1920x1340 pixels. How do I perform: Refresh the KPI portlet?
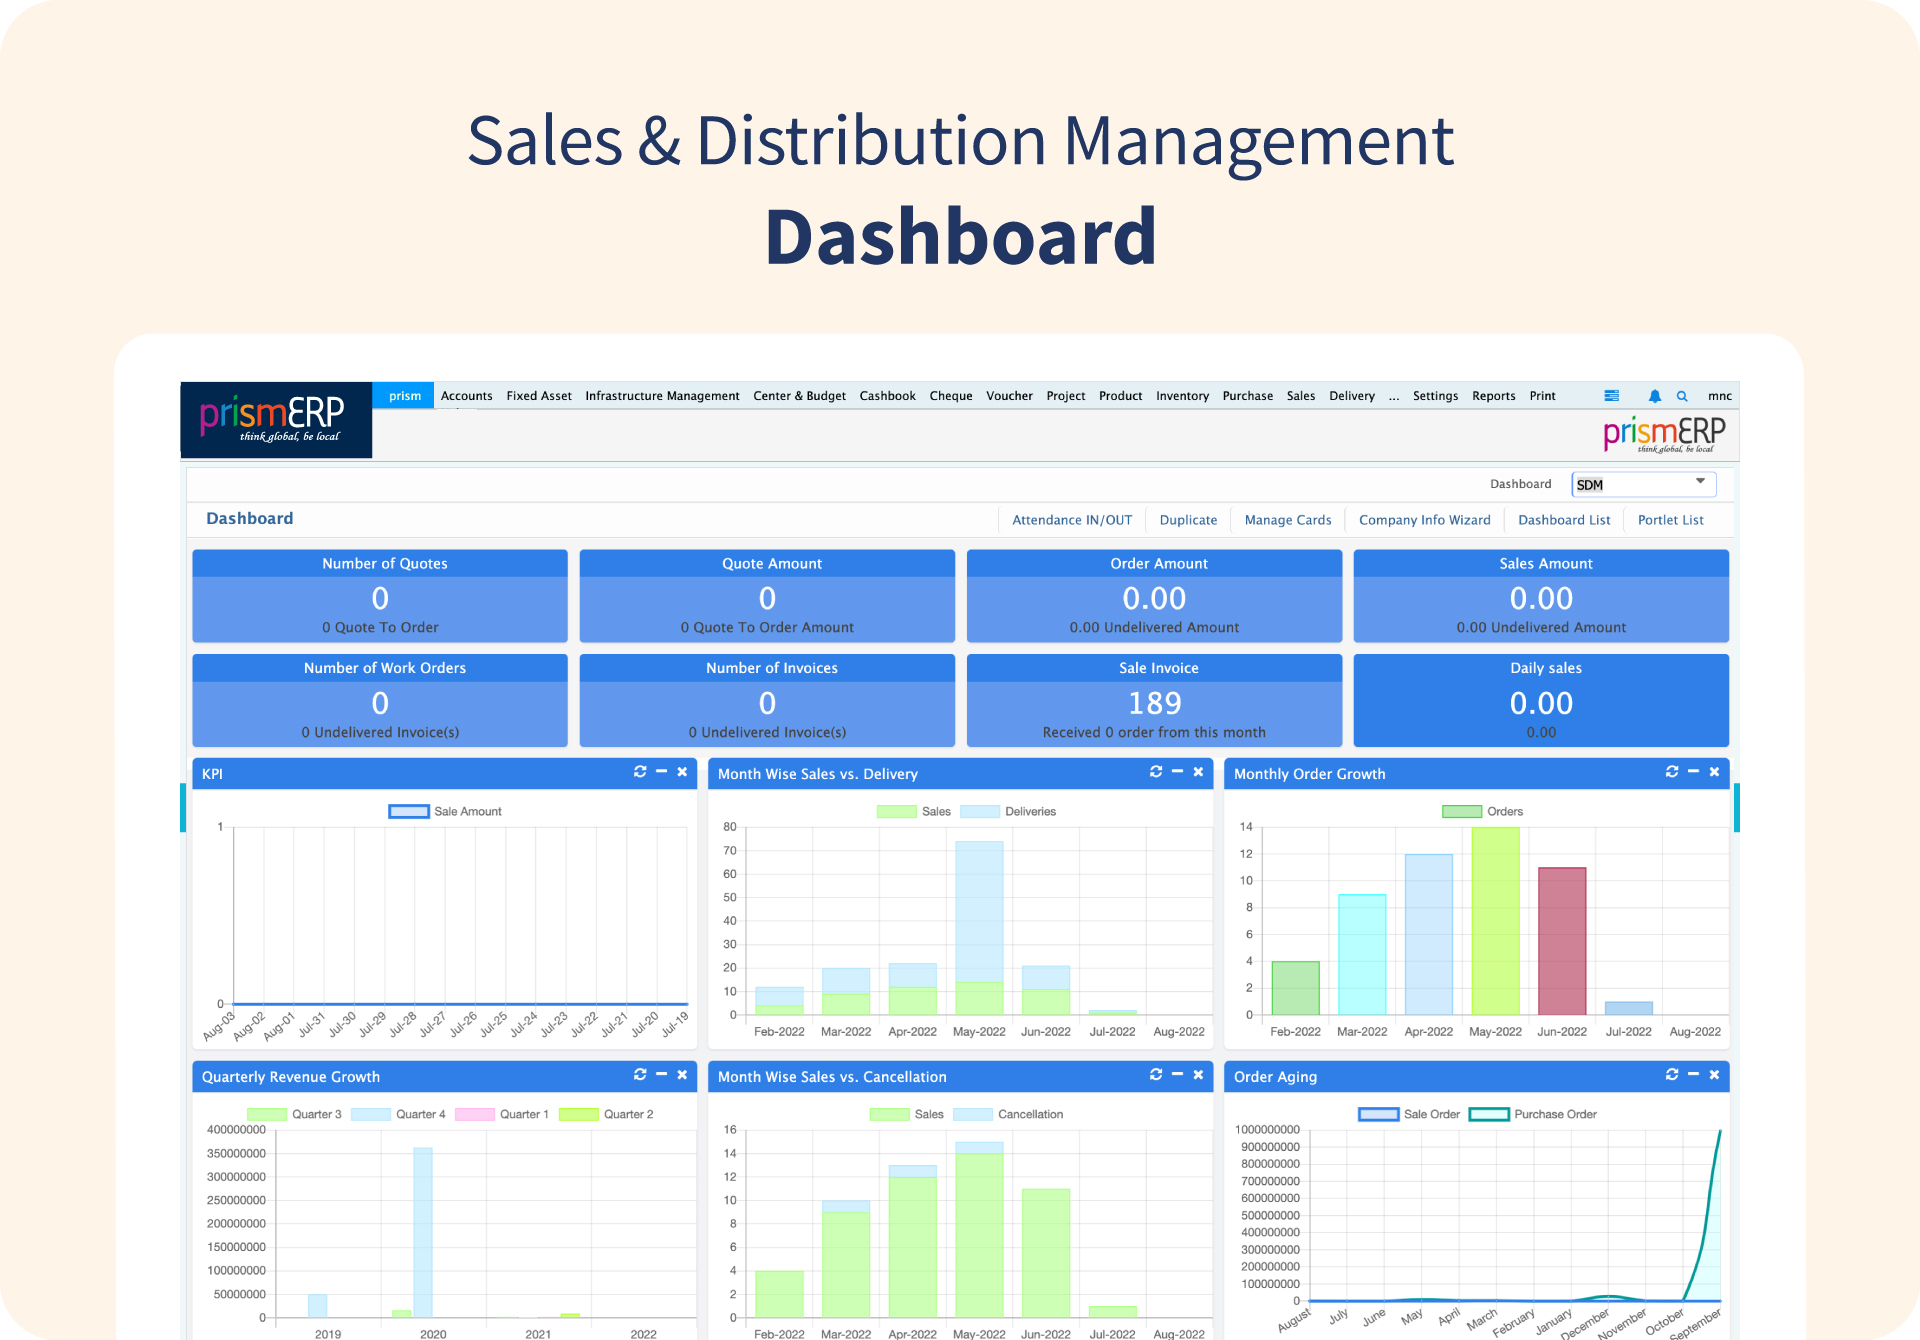click(x=640, y=772)
